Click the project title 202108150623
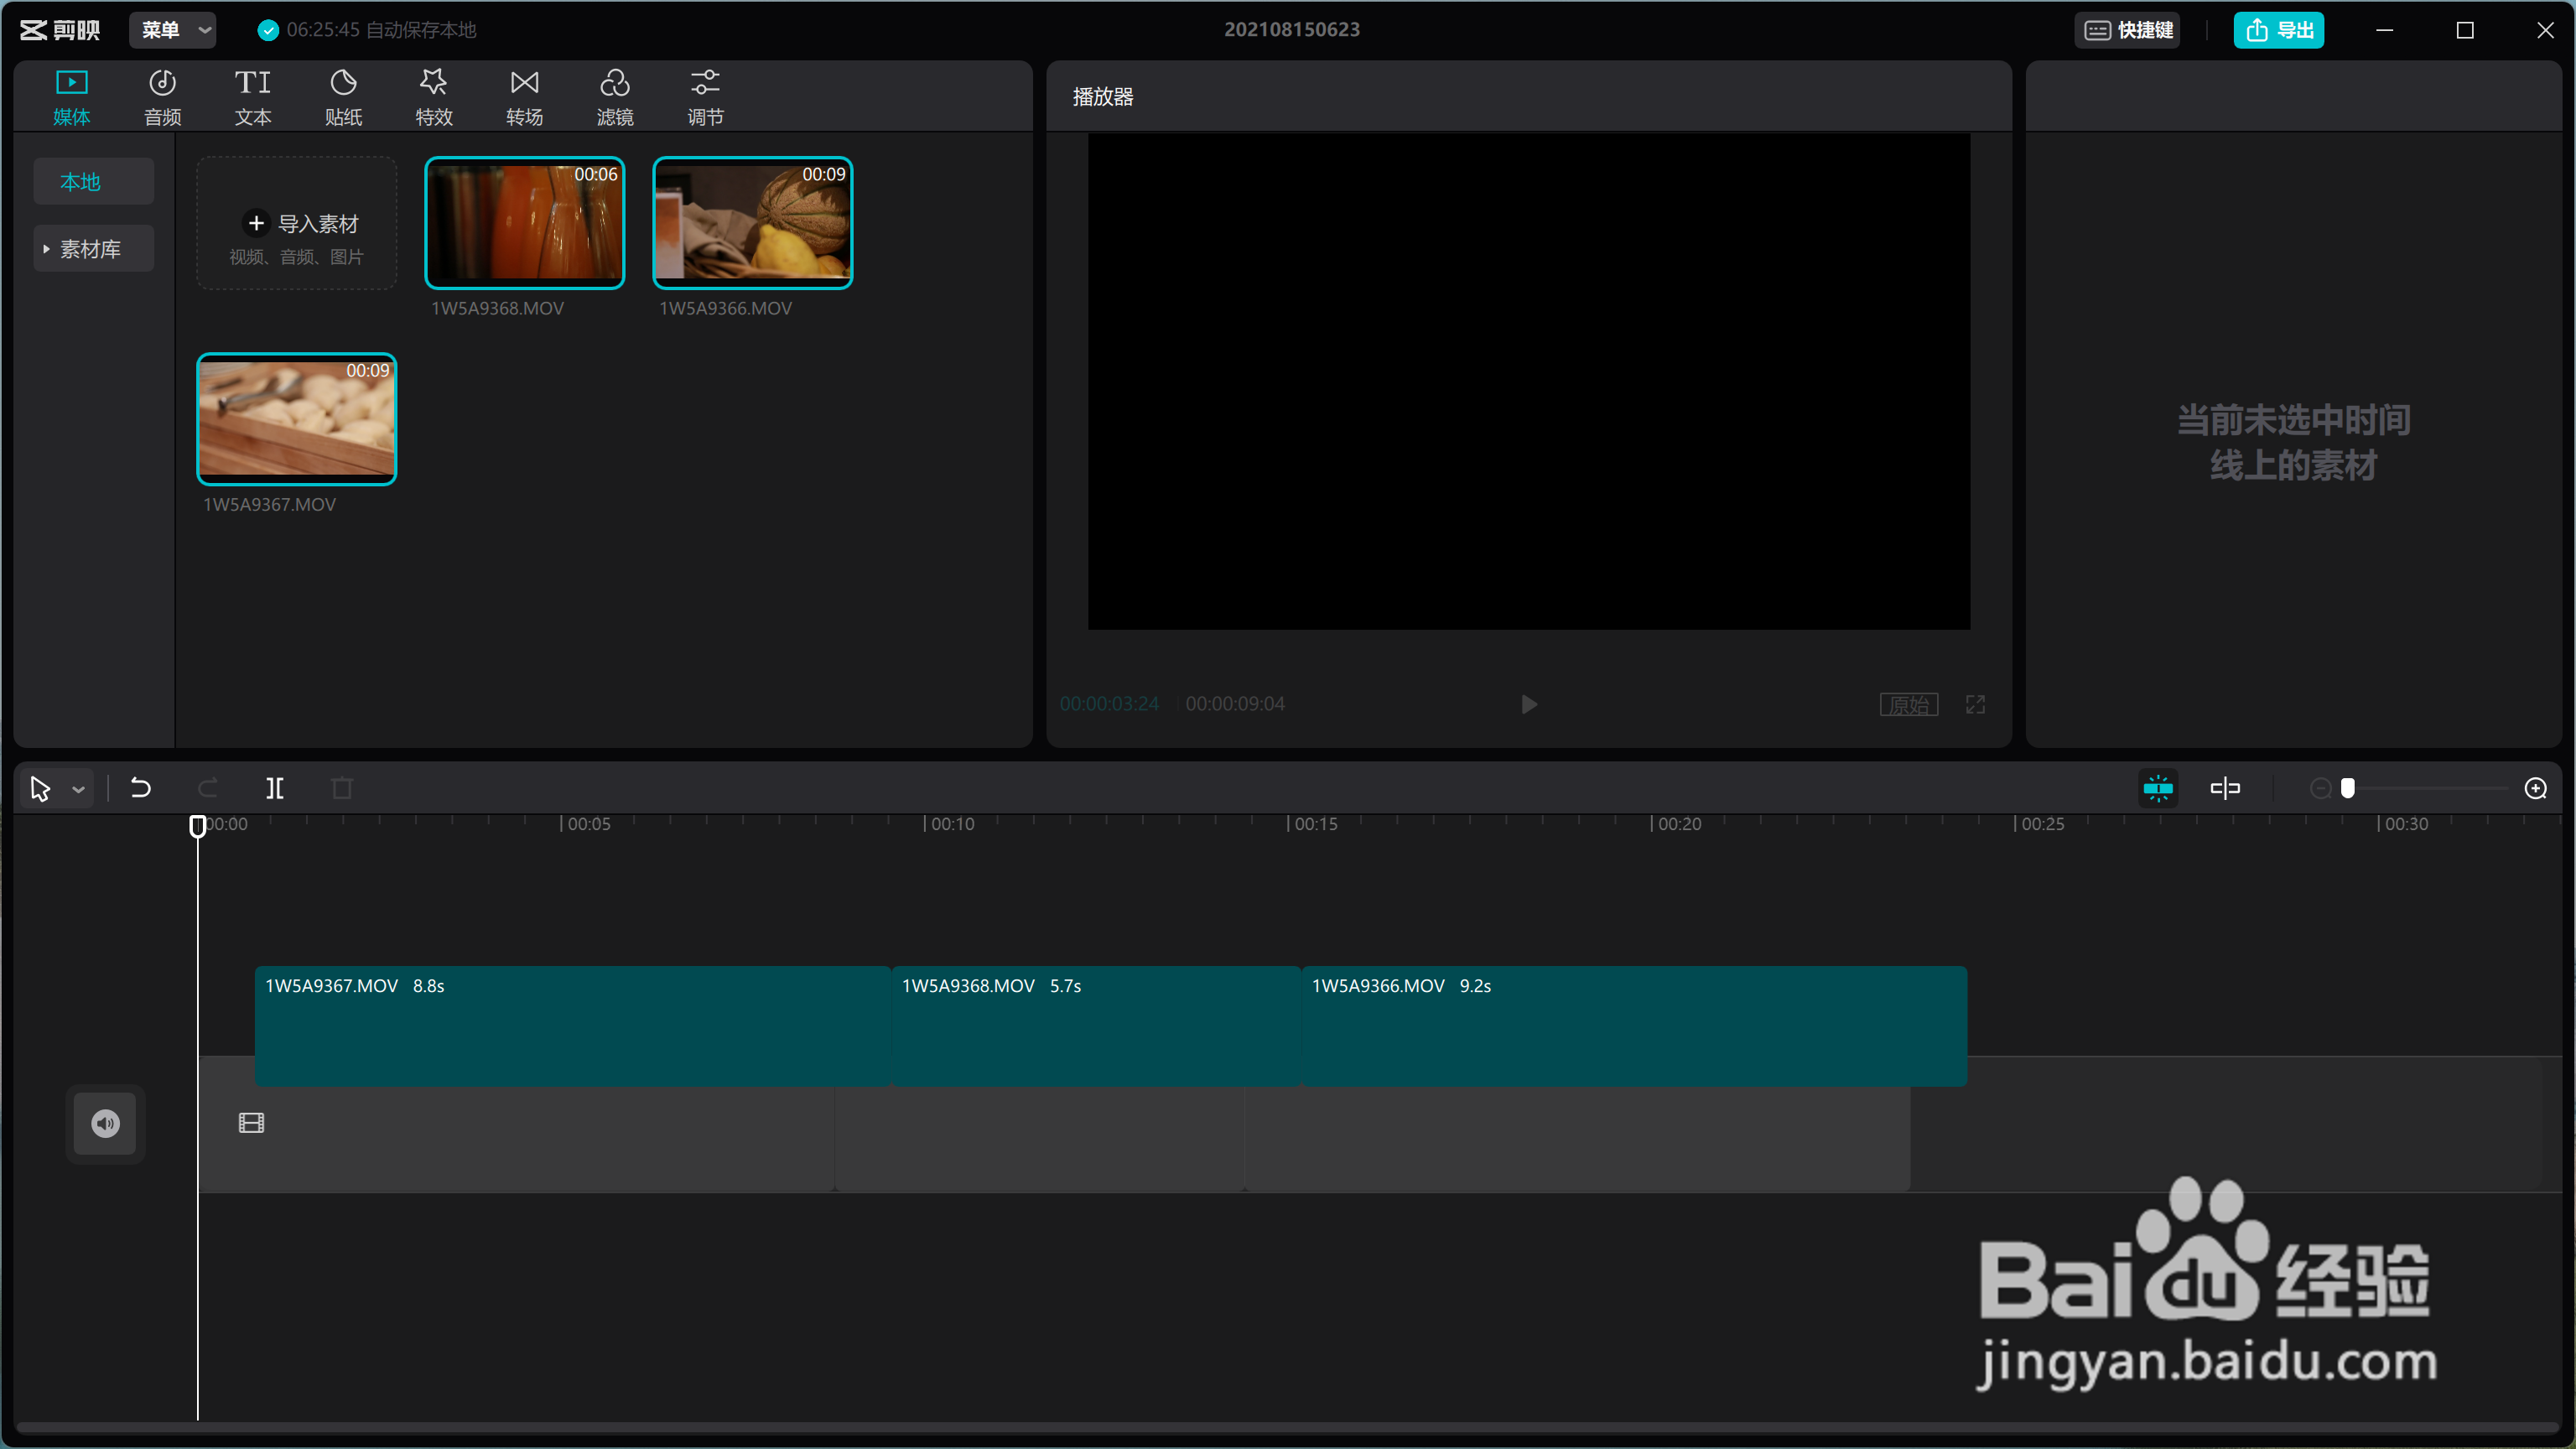 pyautogui.click(x=1291, y=30)
